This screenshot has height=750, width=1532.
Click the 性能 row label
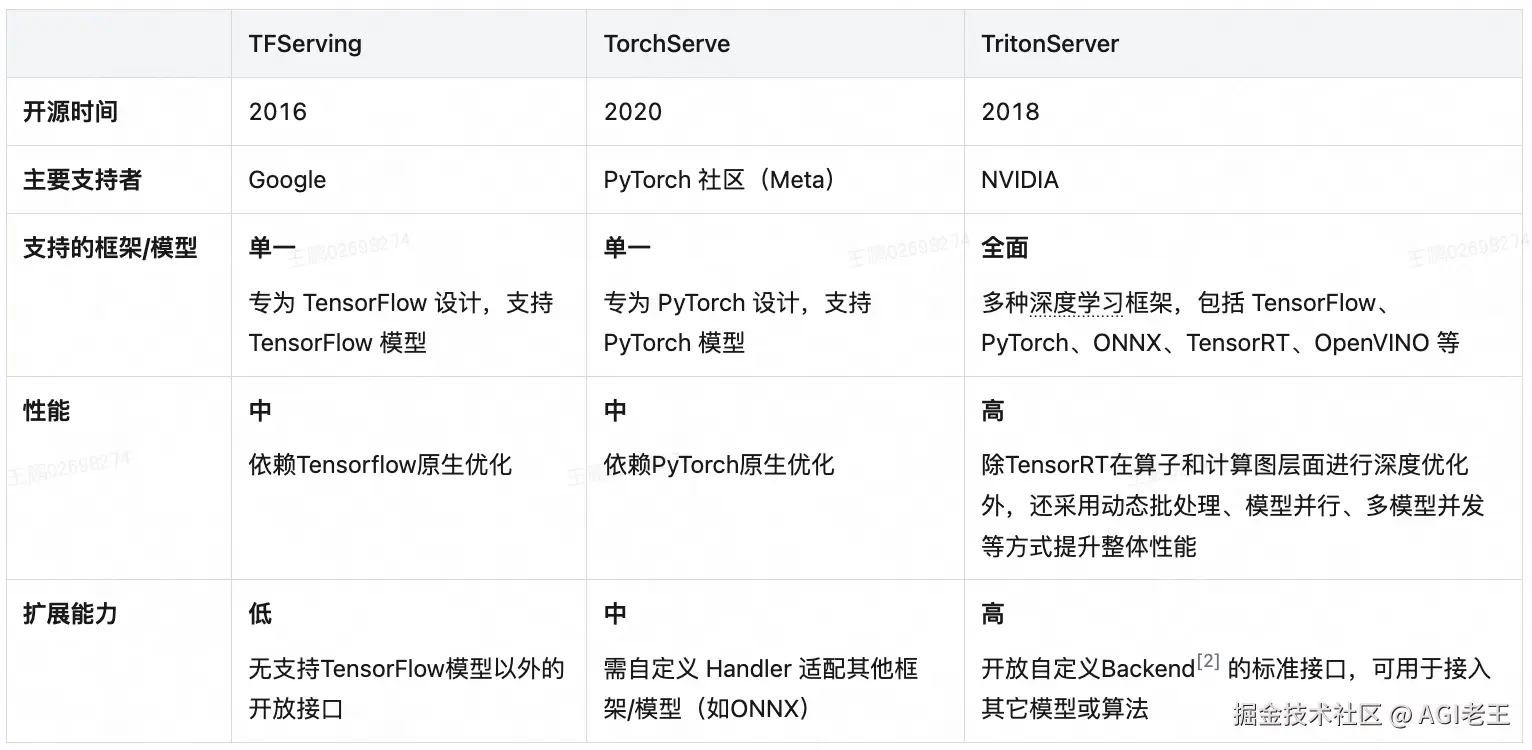point(46,411)
